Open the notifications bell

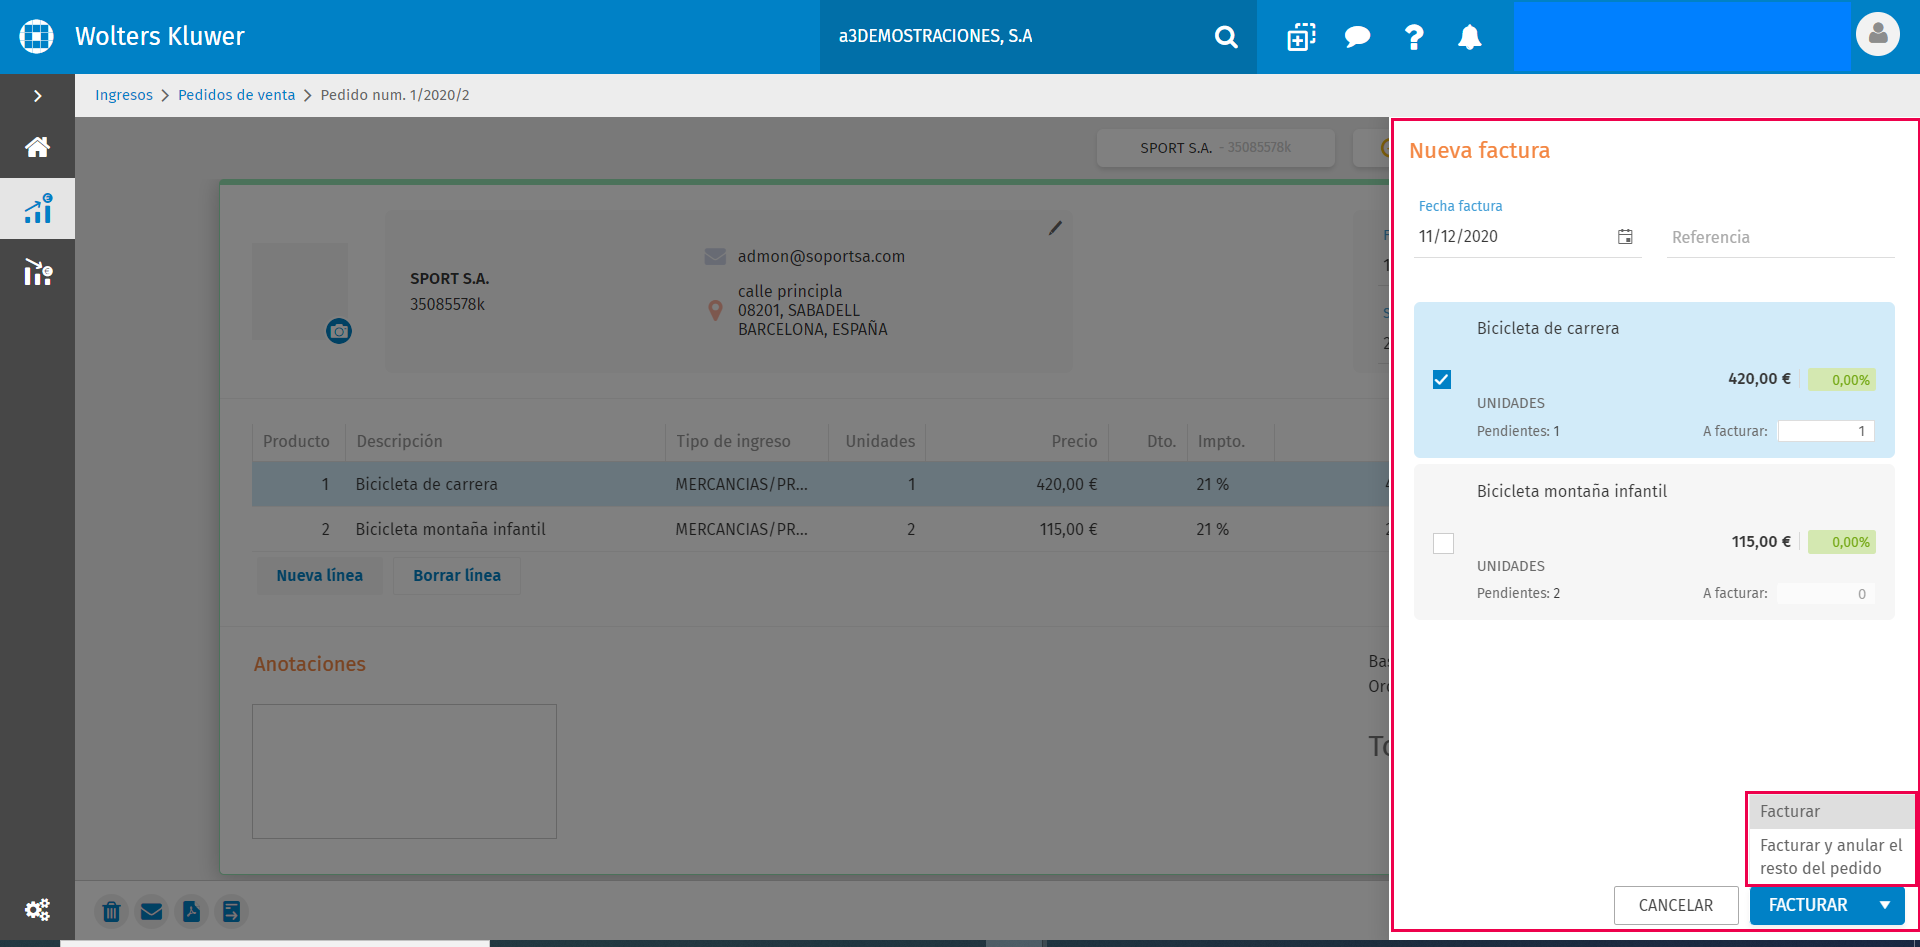(1469, 37)
